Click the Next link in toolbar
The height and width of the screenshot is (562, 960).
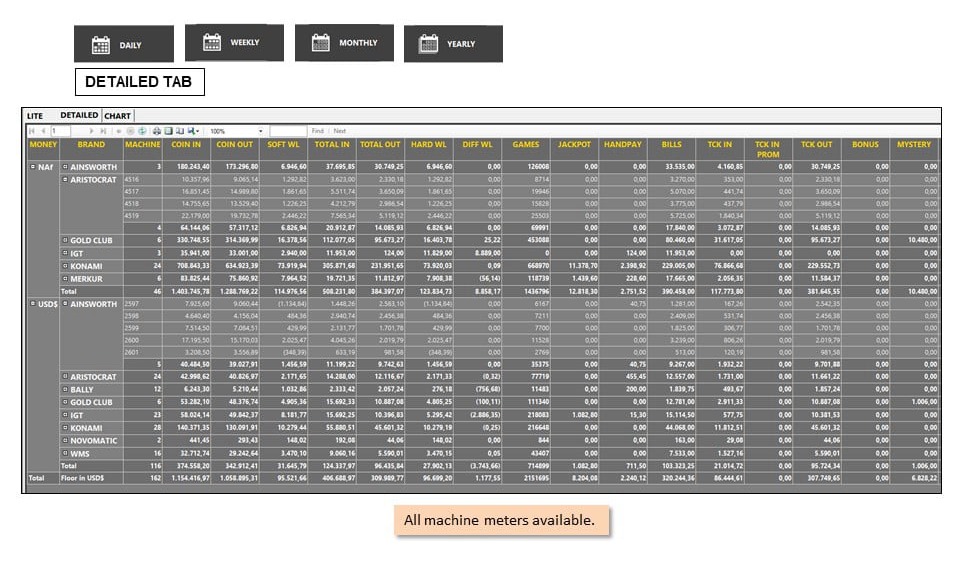(x=340, y=131)
